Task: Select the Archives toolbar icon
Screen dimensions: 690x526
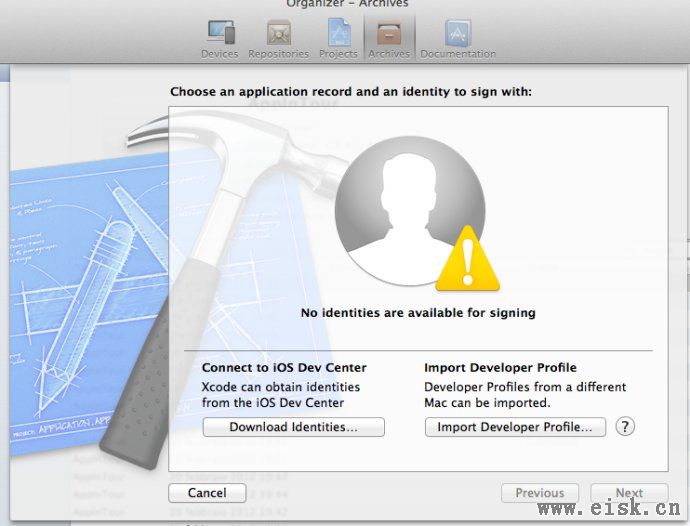Action: click(389, 33)
